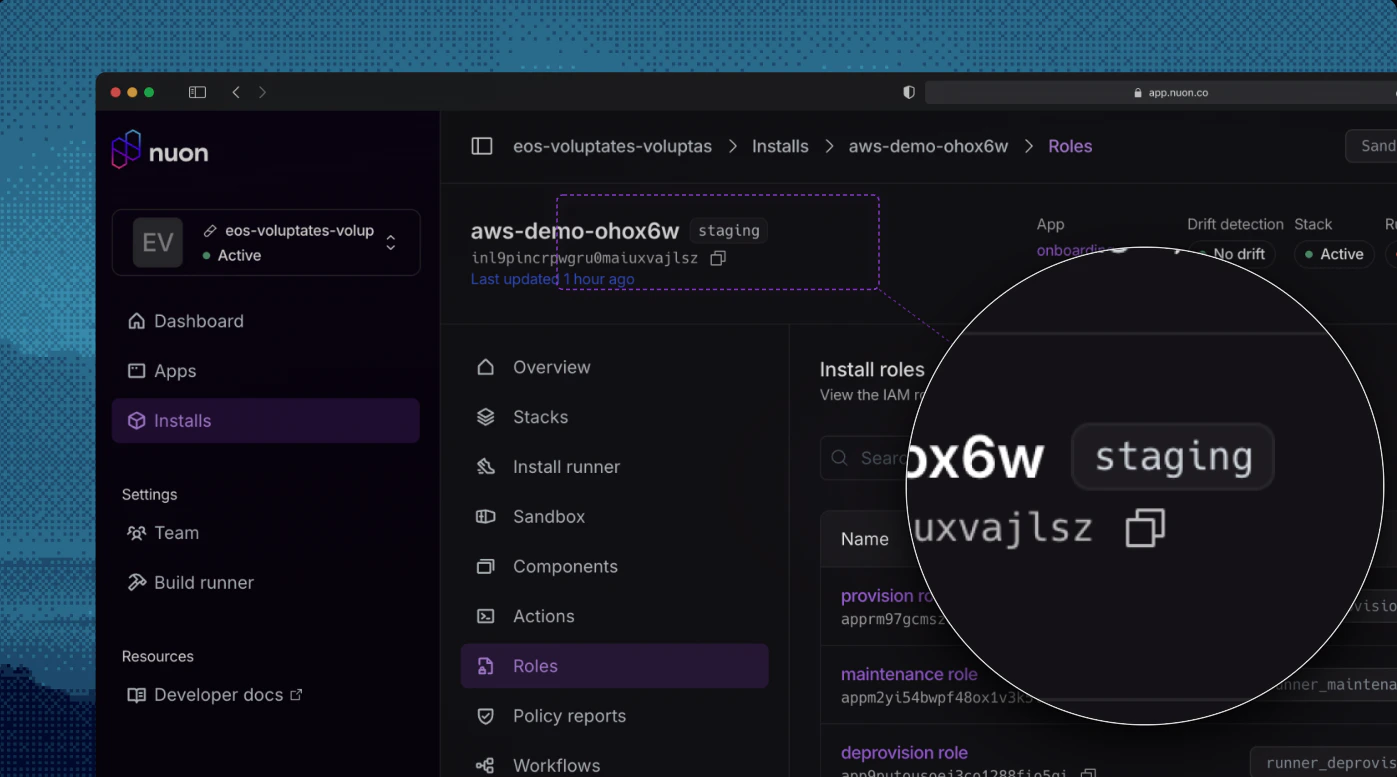Click the Install runner icon
The width and height of the screenshot is (1397, 777).
[x=486, y=467]
